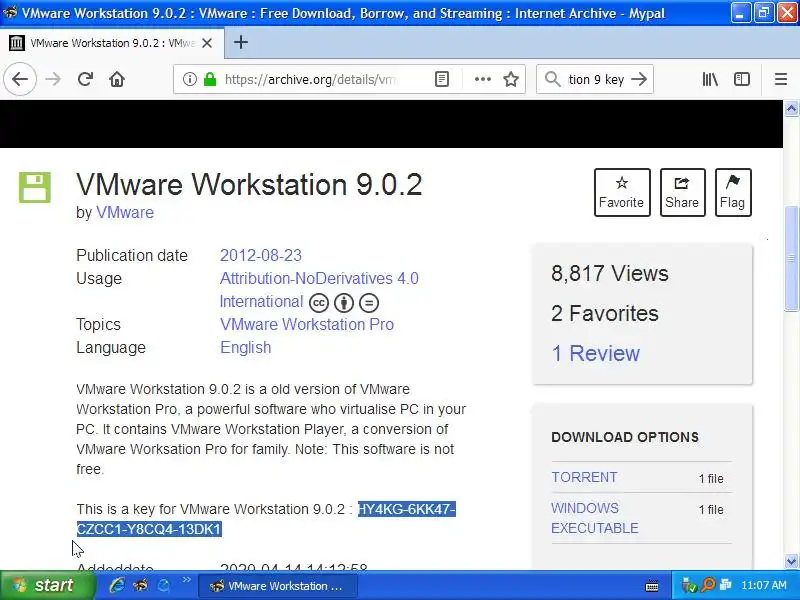Open the VMware author link
The width and height of the screenshot is (800, 600).
point(125,212)
